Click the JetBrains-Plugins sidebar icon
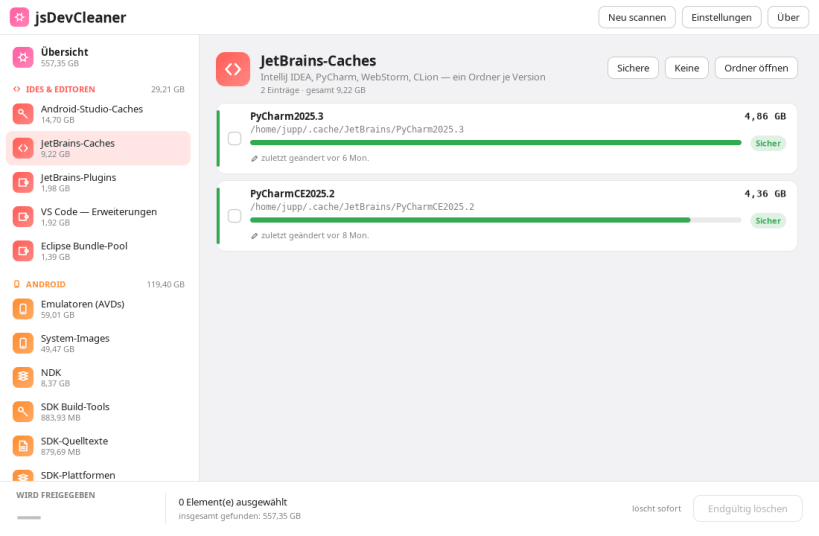This screenshot has height=536, width=819. pos(23,182)
